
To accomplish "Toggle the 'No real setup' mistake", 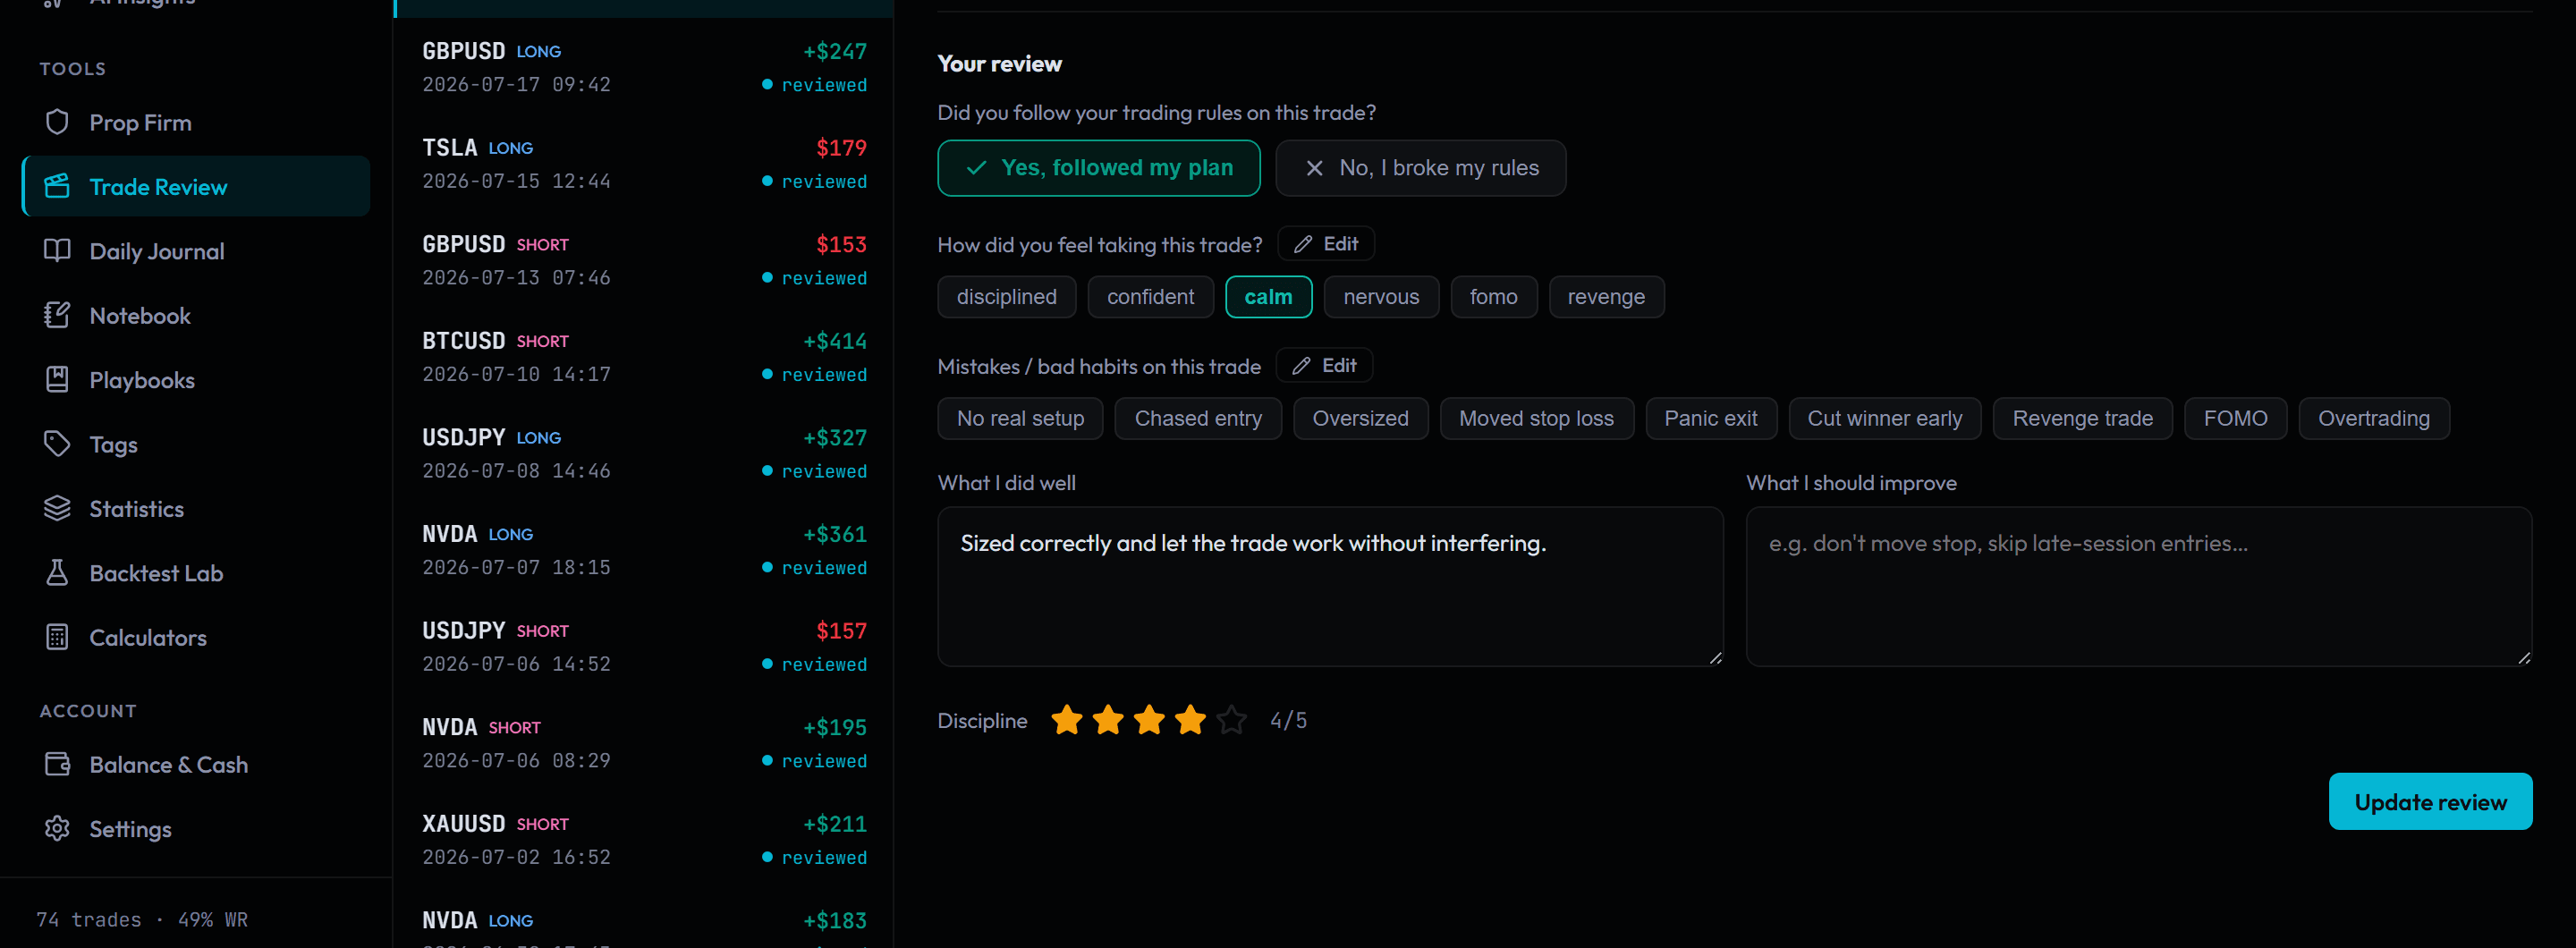I will (1020, 418).
